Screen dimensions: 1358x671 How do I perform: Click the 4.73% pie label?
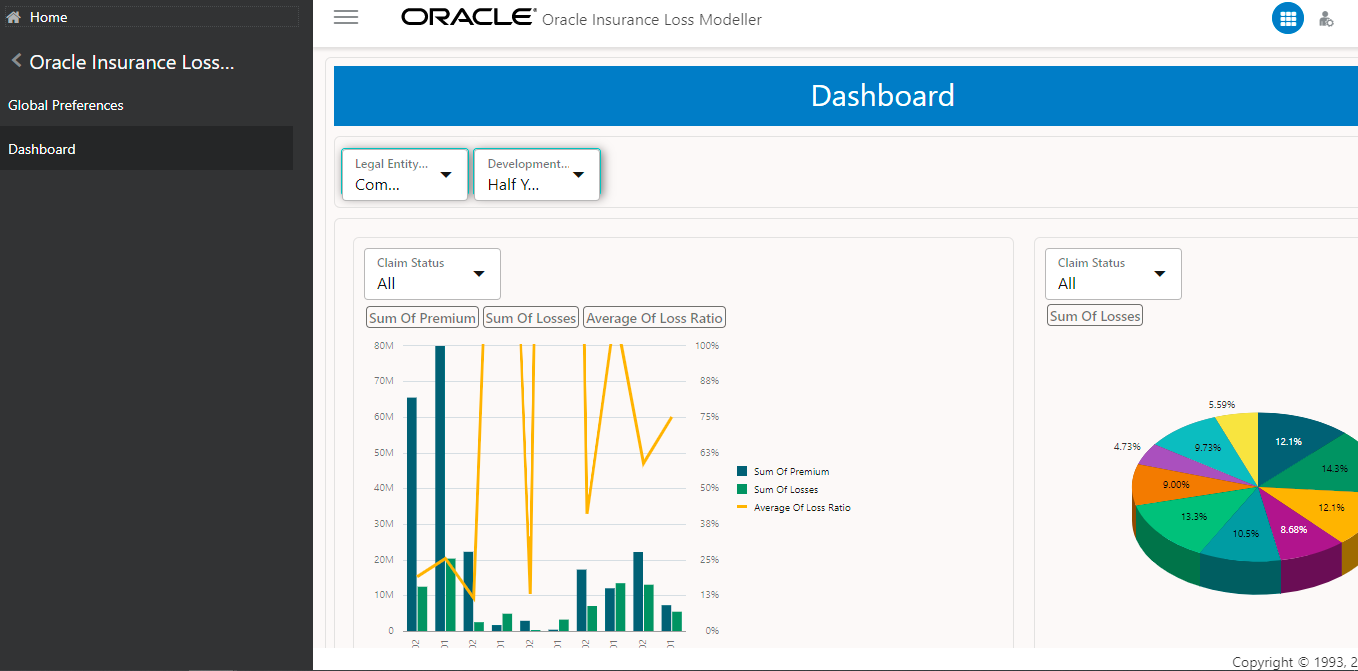pyautogui.click(x=1126, y=446)
